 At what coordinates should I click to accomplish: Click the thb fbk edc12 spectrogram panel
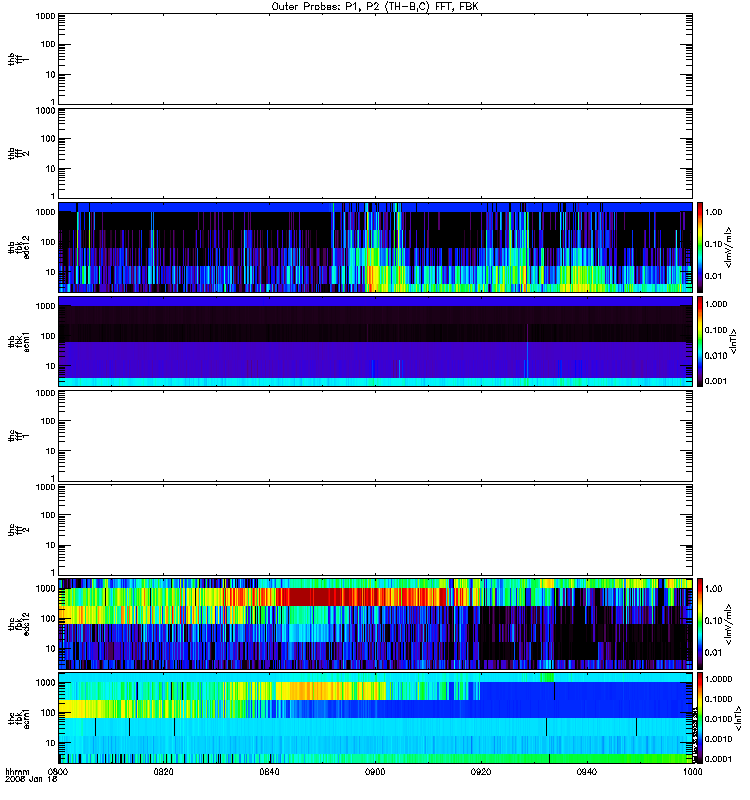pos(376,247)
